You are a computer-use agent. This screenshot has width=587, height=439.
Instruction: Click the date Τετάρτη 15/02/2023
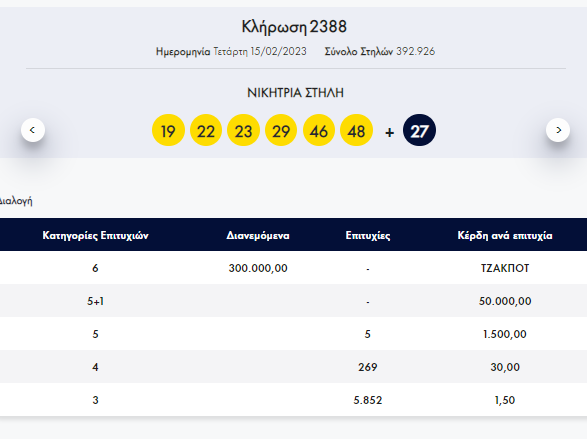tap(260, 51)
